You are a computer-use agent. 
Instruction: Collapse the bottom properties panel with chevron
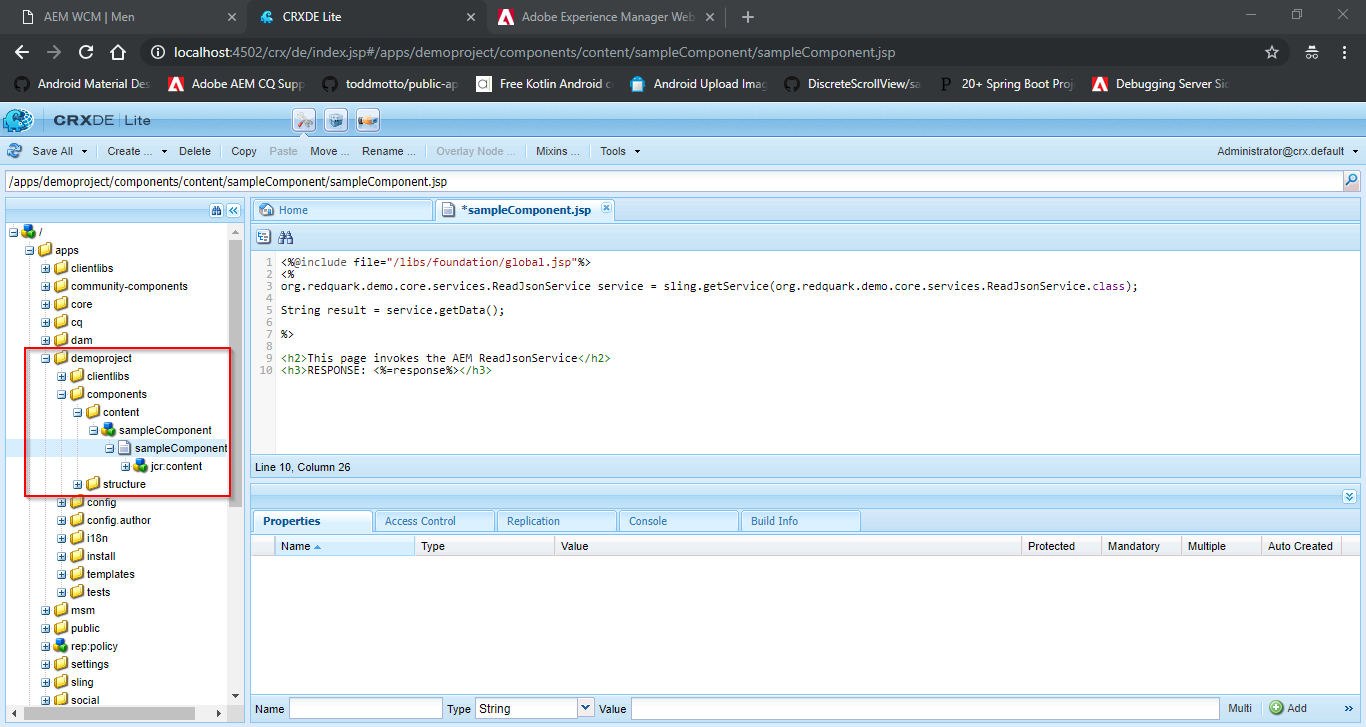point(1349,496)
